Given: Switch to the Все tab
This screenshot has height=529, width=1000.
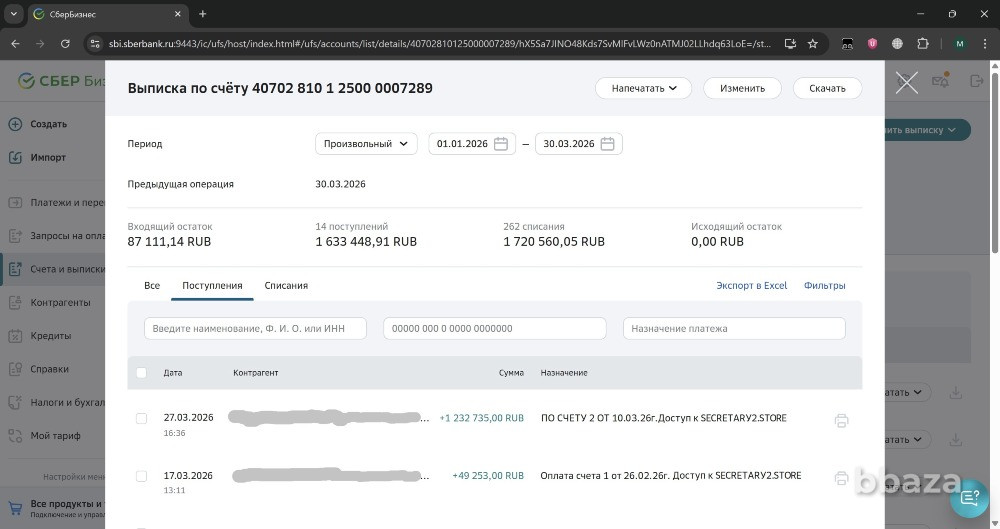Looking at the screenshot, I should pyautogui.click(x=152, y=286).
